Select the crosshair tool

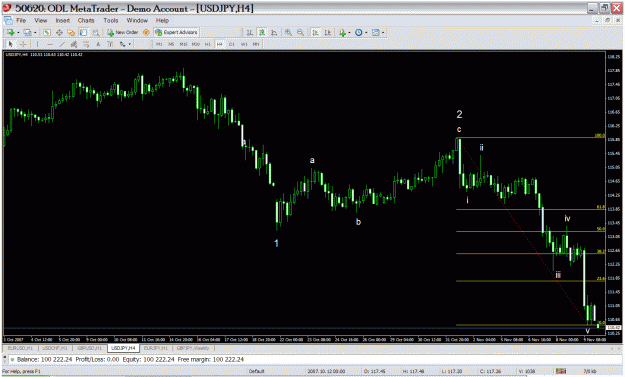click(23, 44)
